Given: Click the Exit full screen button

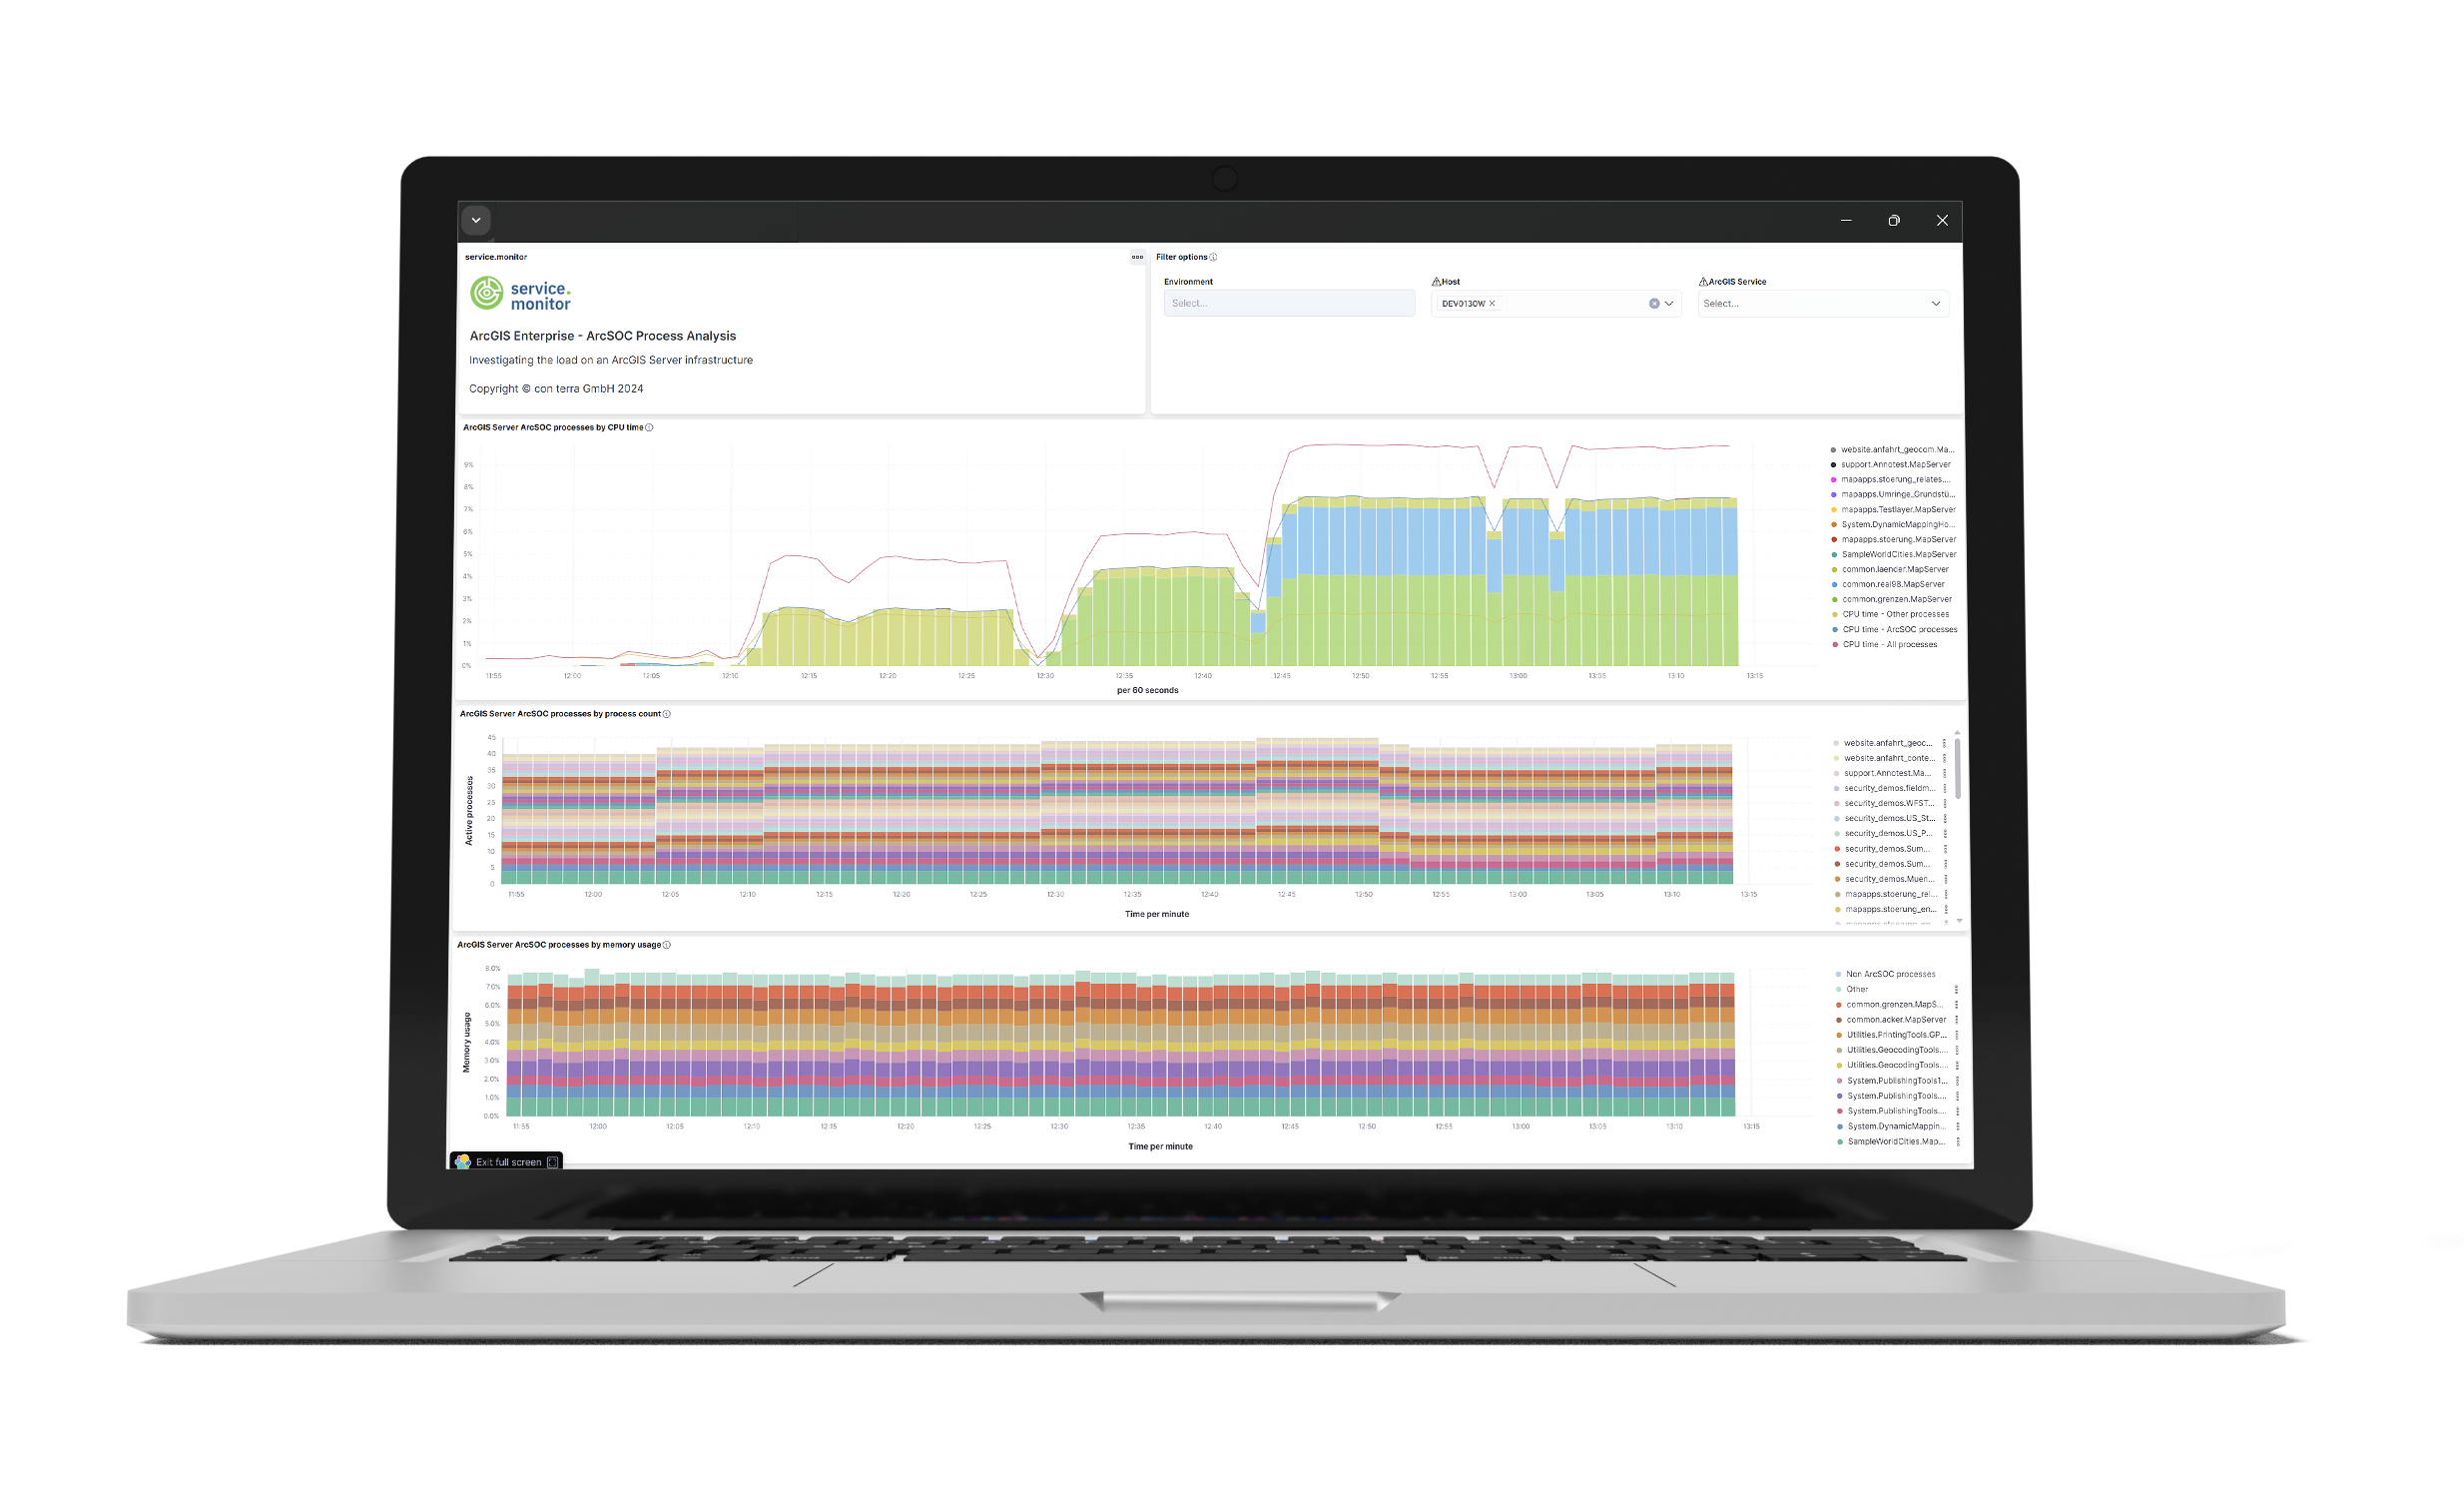Looking at the screenshot, I should (x=507, y=1161).
